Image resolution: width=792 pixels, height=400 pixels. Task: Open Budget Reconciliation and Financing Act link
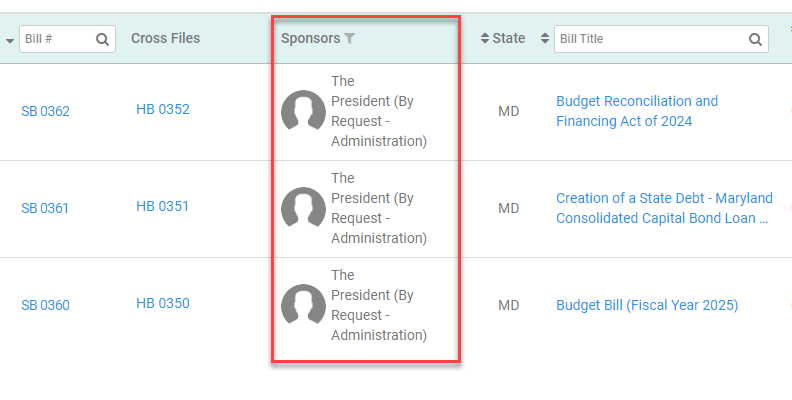(637, 111)
